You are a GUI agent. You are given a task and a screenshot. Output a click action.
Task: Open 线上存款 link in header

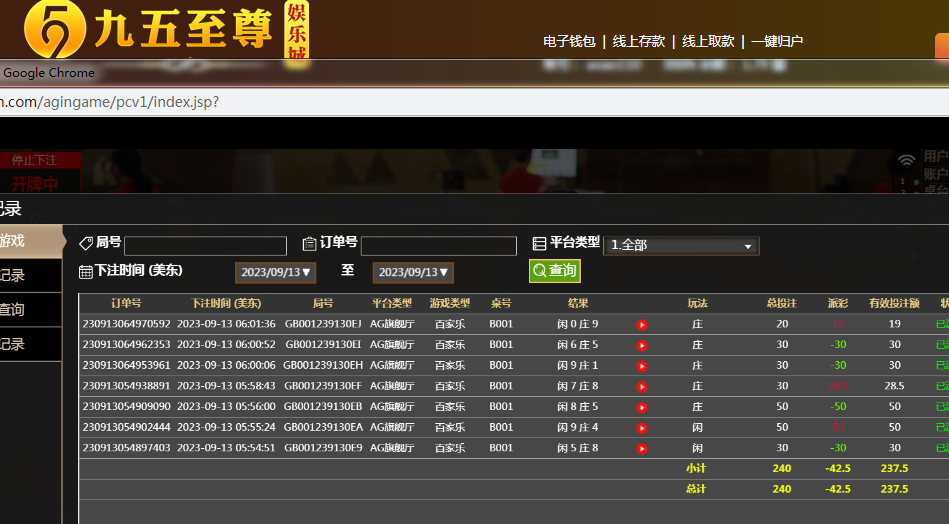pos(639,41)
